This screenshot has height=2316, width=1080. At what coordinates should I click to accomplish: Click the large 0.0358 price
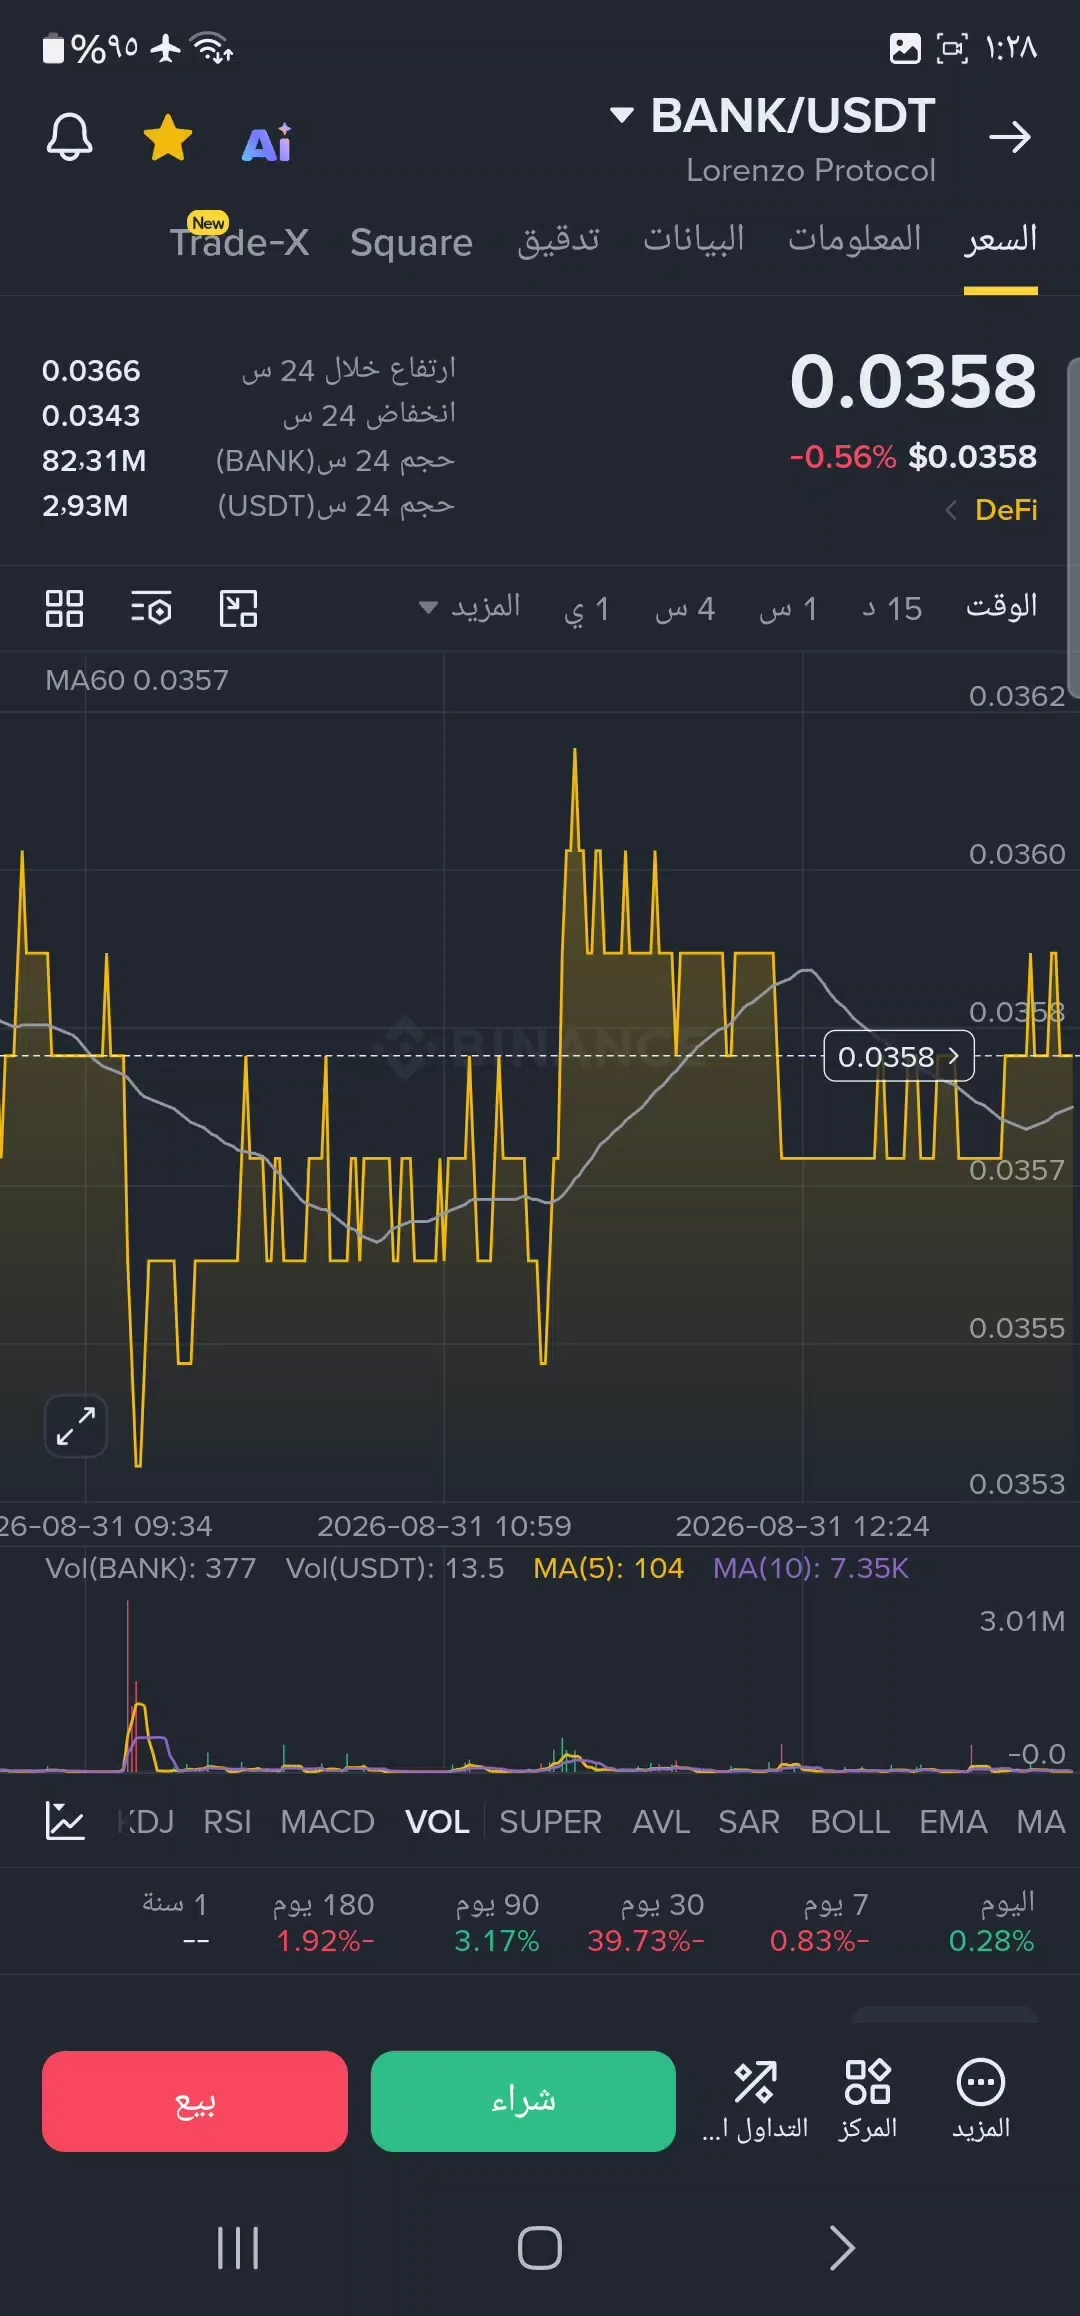[913, 381]
